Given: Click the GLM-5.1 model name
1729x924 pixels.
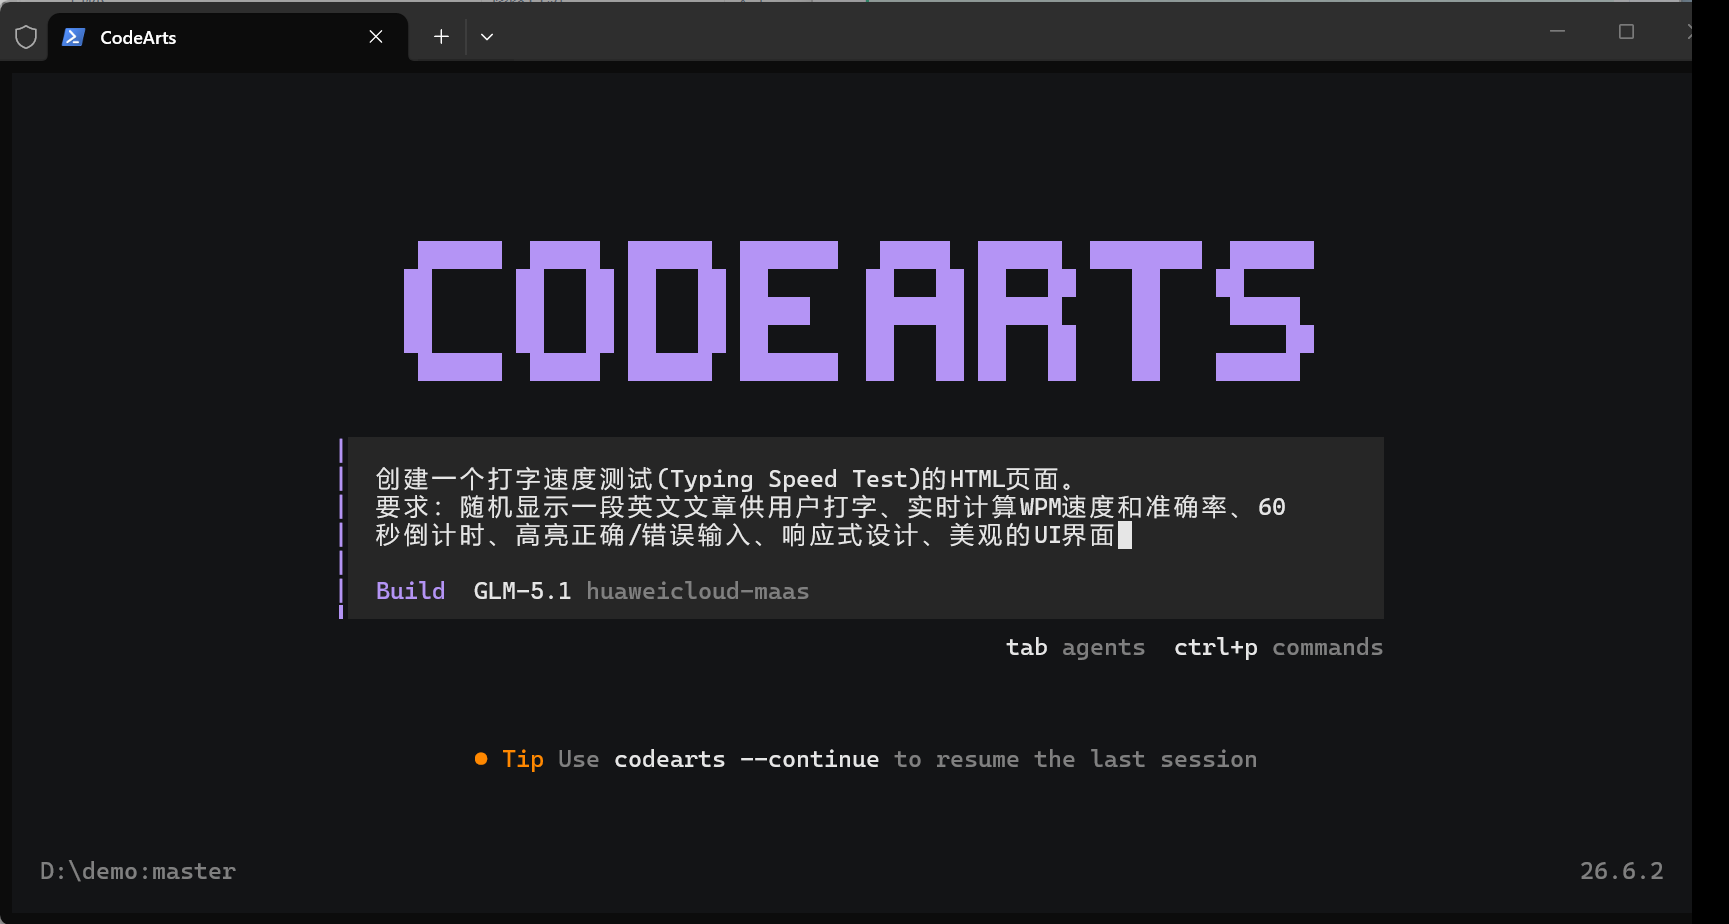Looking at the screenshot, I should (522, 591).
